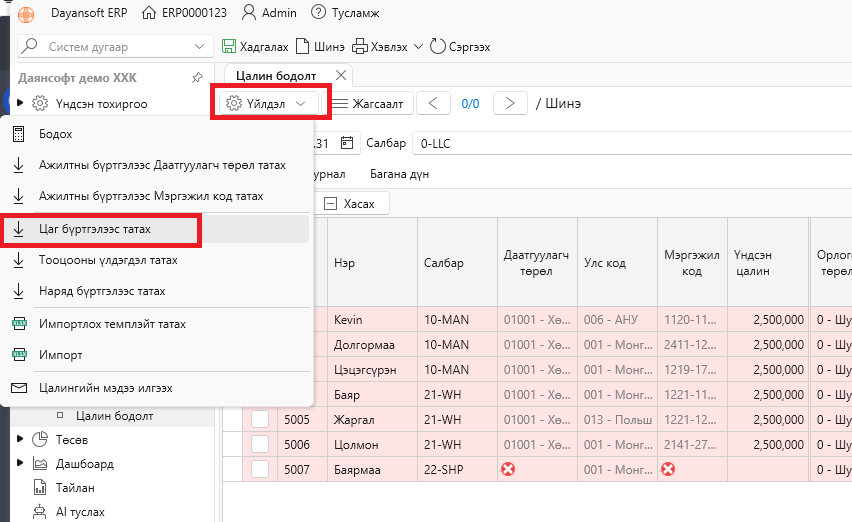Click the Нэр column header
852x522 pixels.
pyautogui.click(x=372, y=262)
